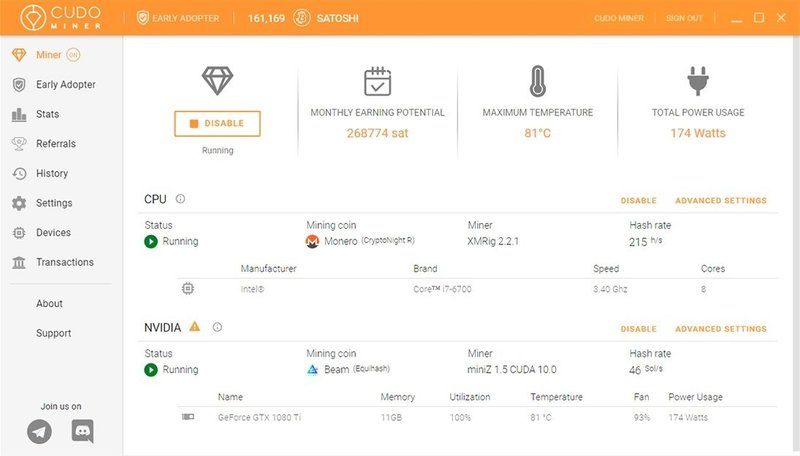Click the main Disable mining button
The width and height of the screenshot is (800, 456).
[217, 123]
